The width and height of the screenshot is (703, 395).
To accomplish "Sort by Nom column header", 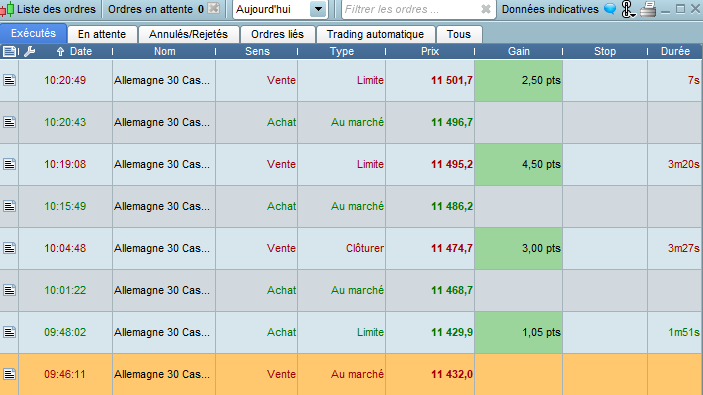I will coord(165,52).
